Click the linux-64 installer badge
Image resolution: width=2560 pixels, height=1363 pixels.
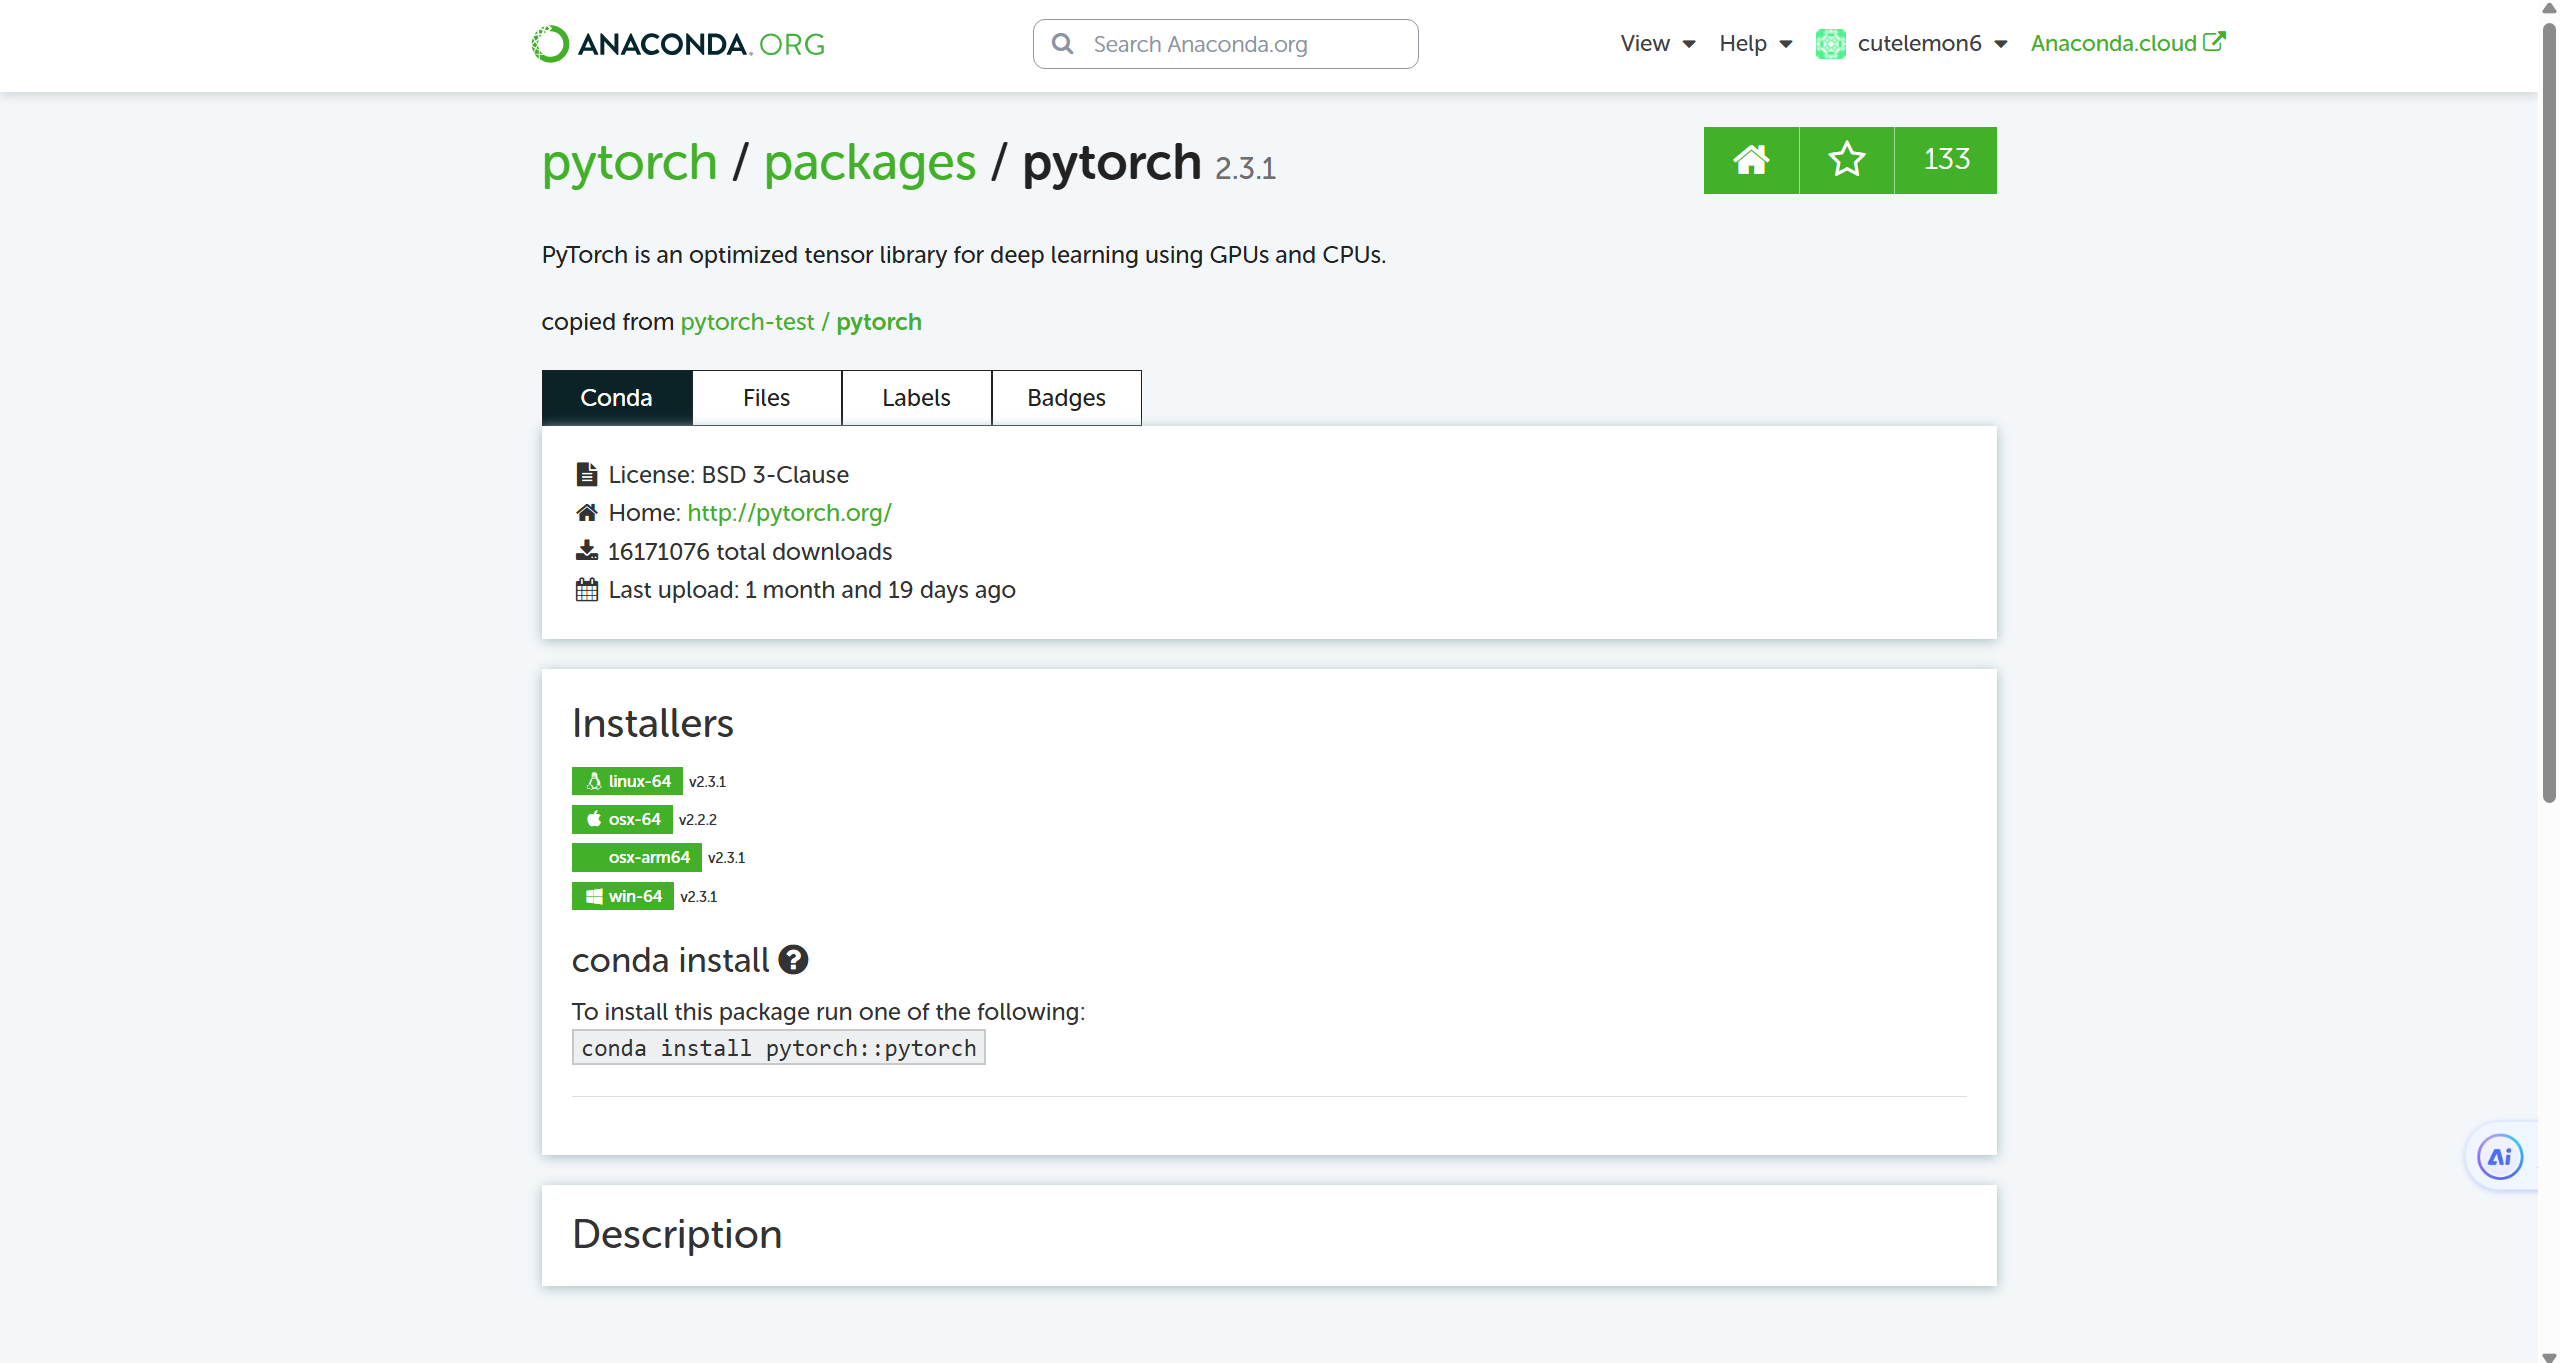coord(627,781)
